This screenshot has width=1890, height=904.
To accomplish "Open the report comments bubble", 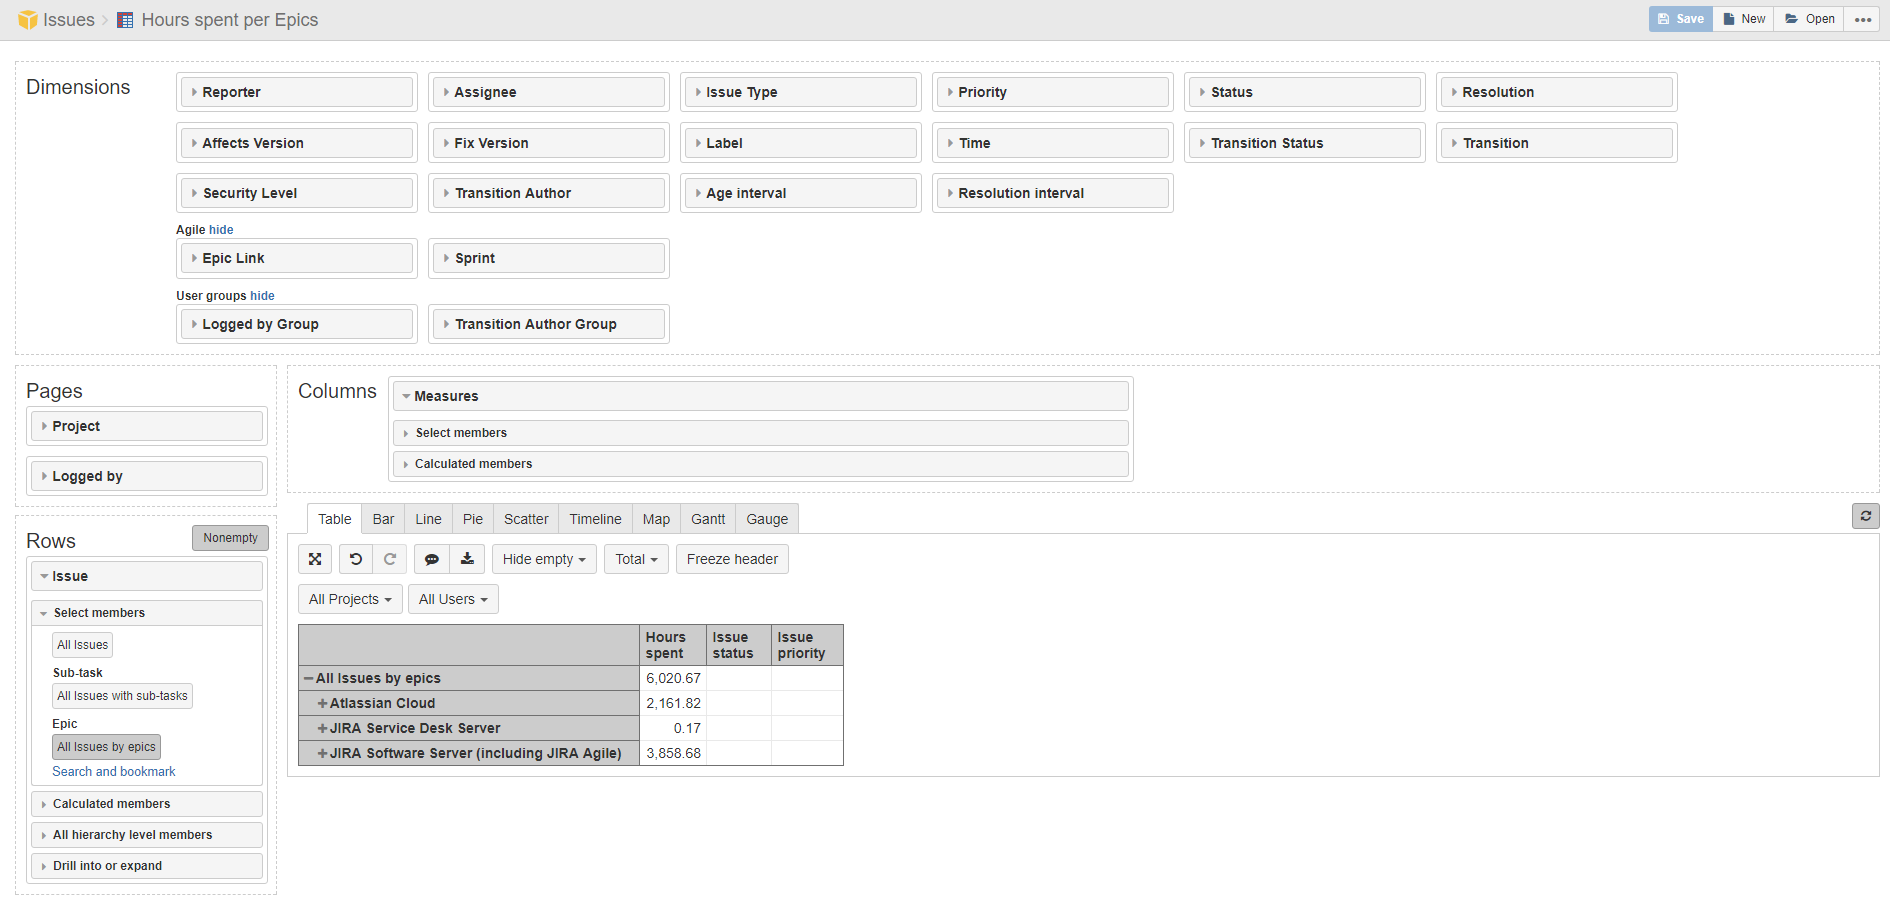I will 432,559.
